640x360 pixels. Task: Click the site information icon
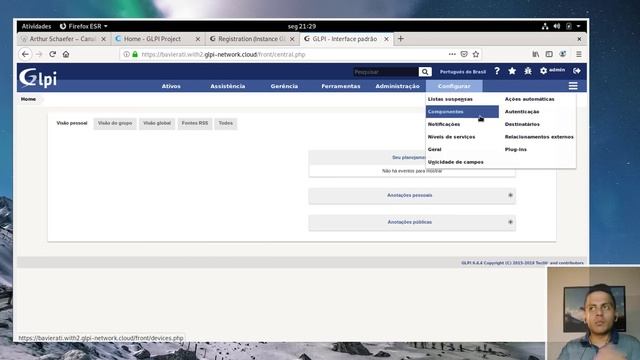click(127, 54)
